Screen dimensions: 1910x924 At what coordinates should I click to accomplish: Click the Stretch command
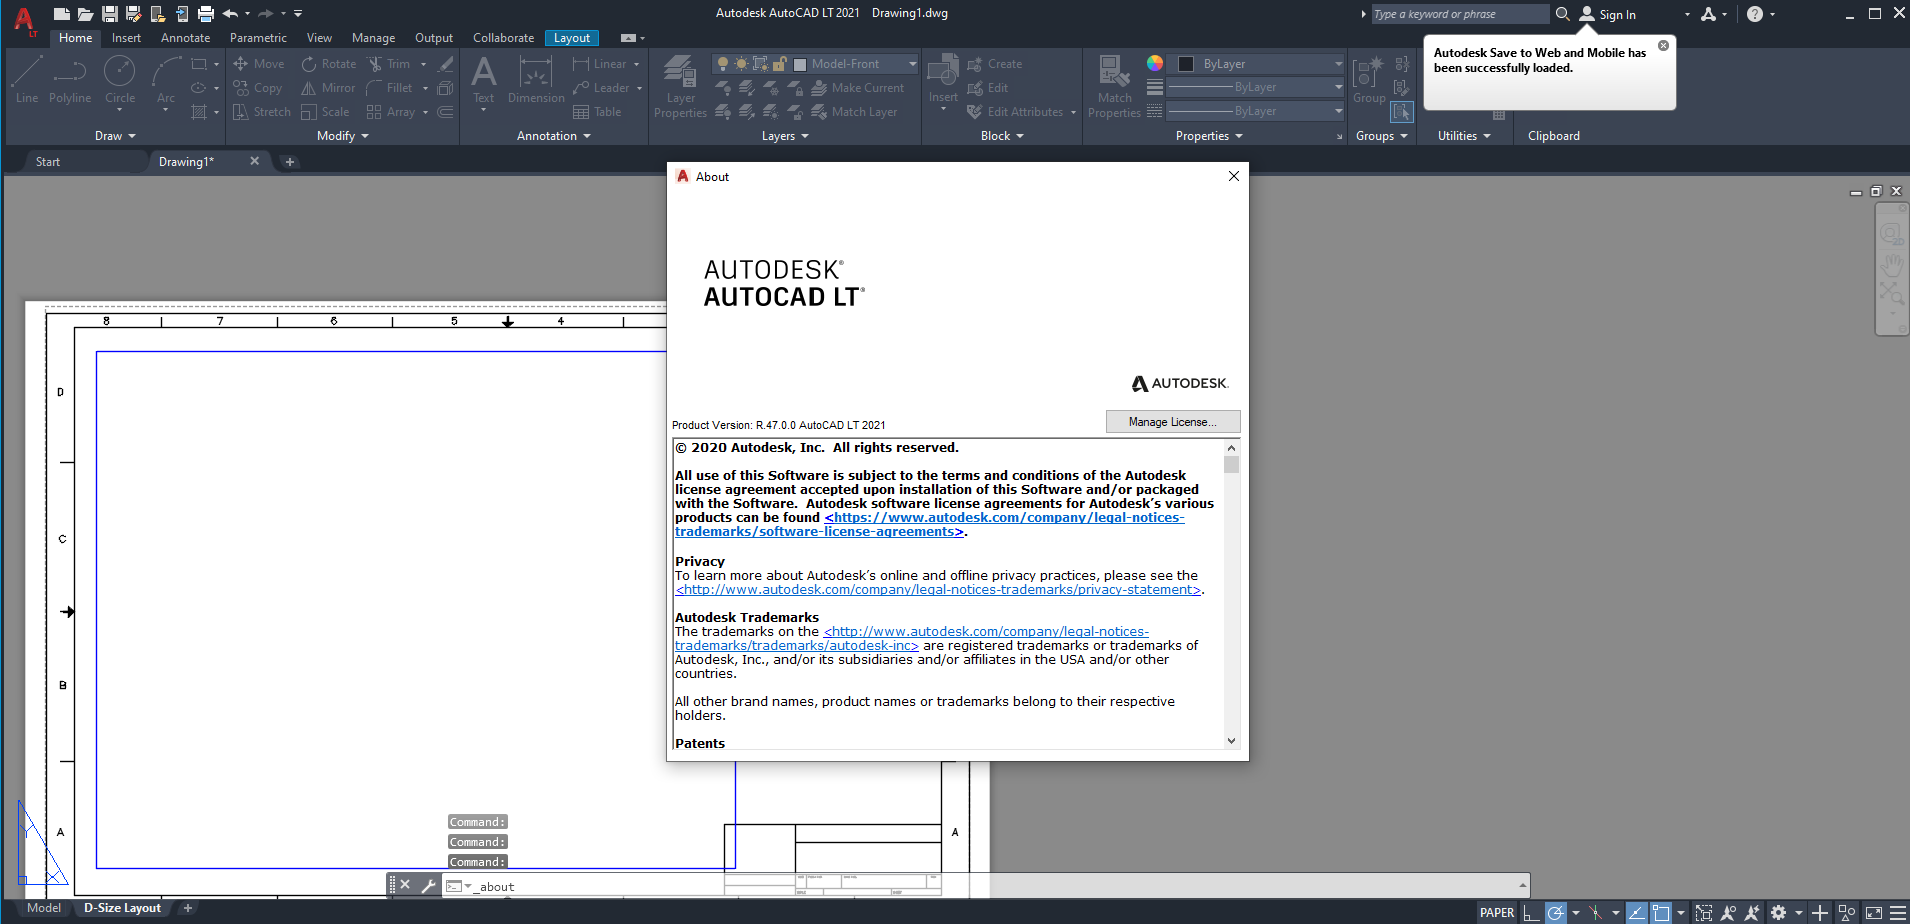[262, 112]
